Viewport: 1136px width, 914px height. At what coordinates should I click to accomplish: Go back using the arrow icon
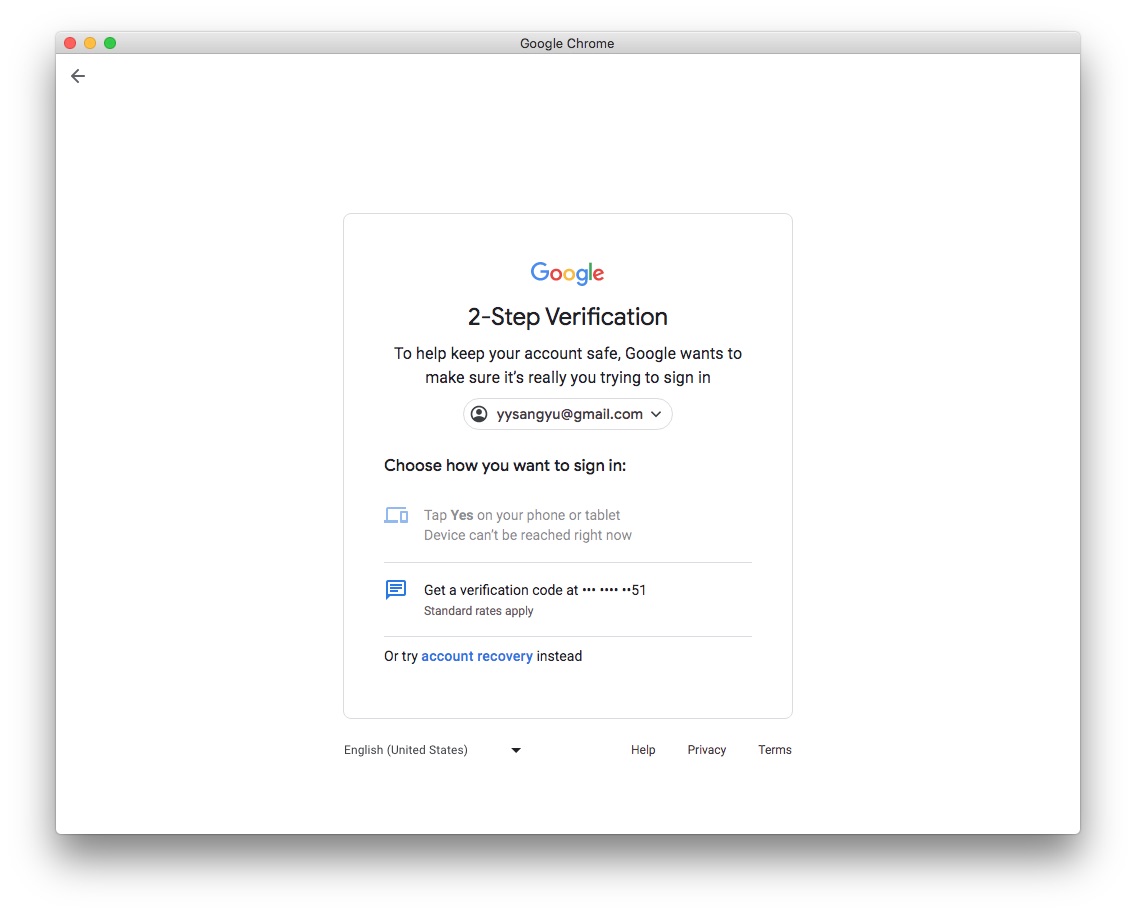pos(78,76)
